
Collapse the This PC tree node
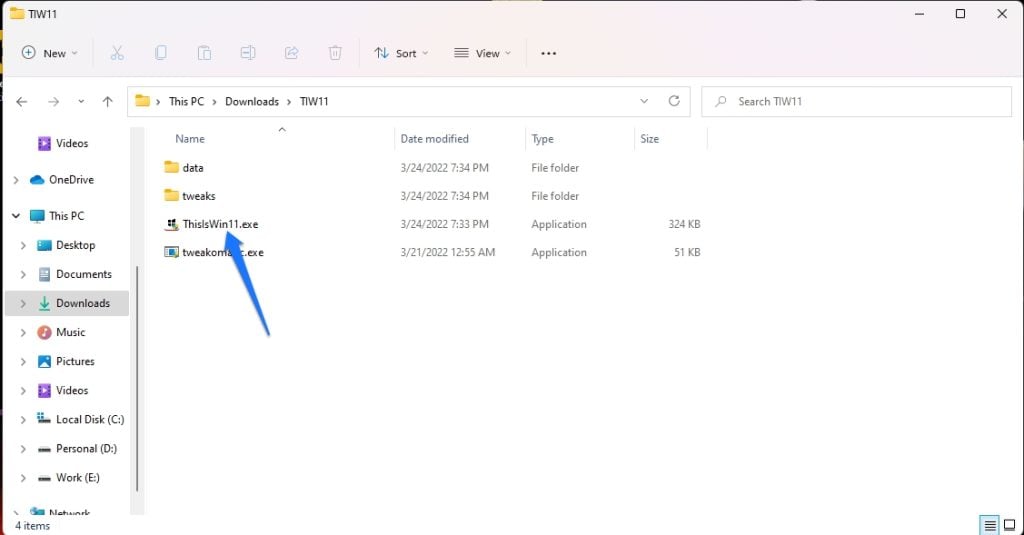(x=16, y=216)
